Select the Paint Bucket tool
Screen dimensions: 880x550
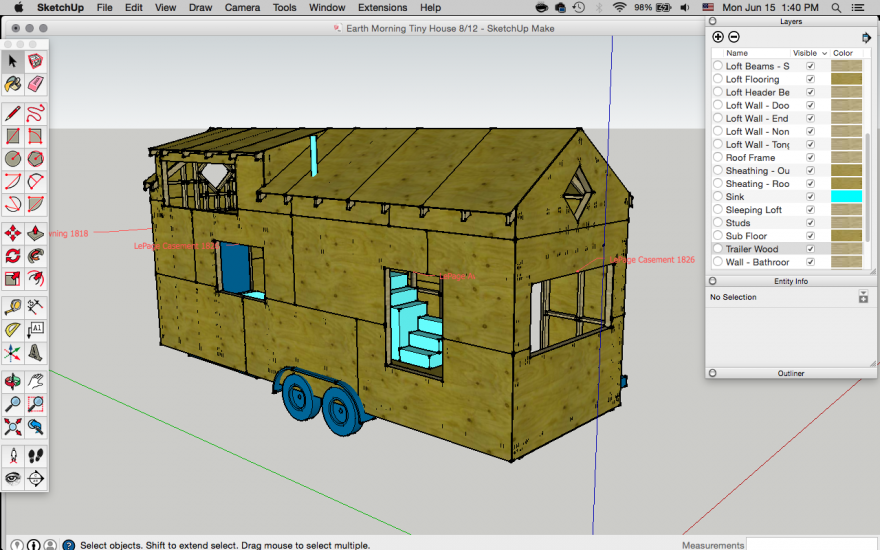coord(13,84)
